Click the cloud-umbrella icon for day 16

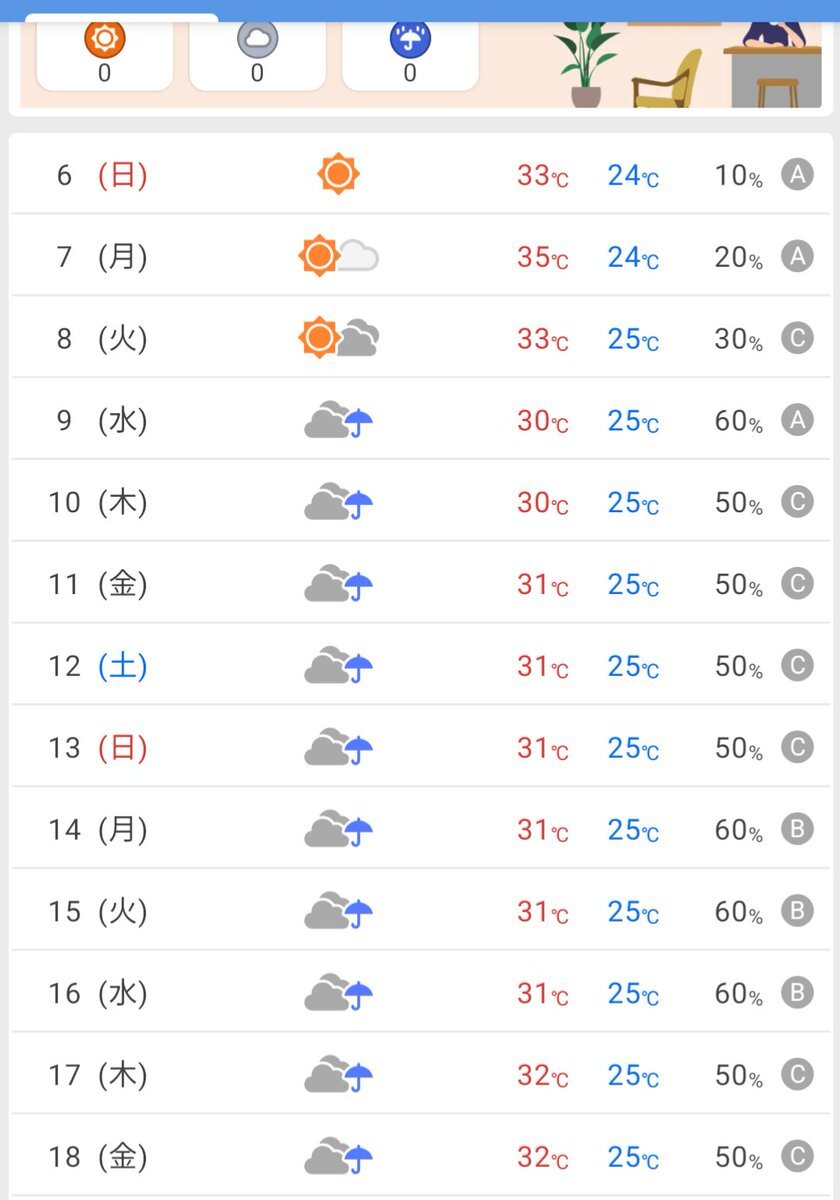coord(339,993)
